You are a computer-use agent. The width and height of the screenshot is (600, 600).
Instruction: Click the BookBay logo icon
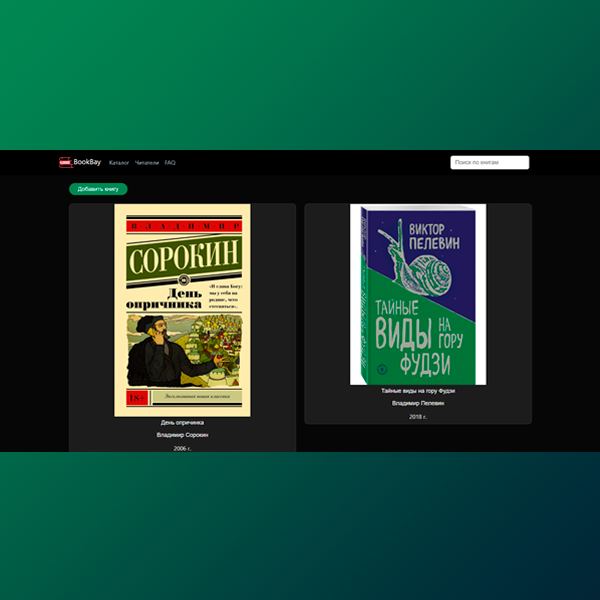tap(65, 162)
